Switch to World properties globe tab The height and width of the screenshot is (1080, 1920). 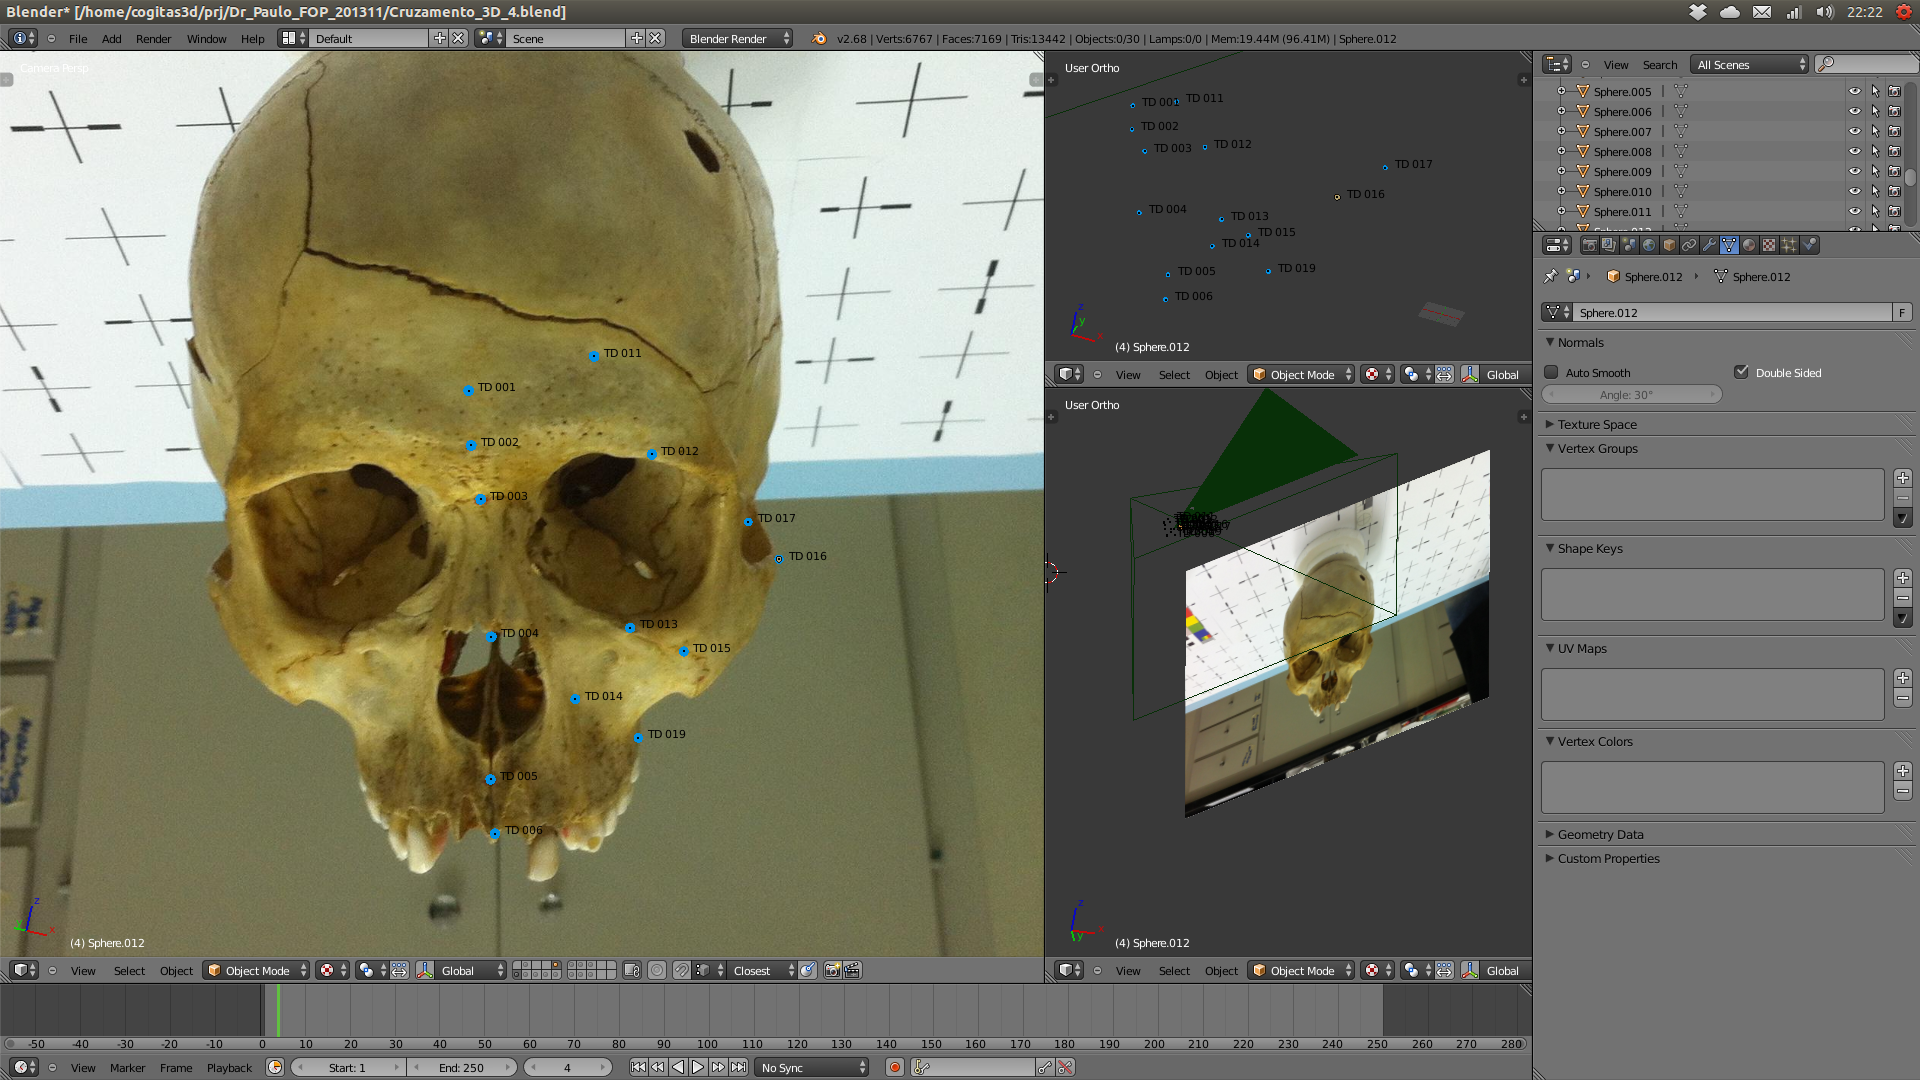[1649, 245]
